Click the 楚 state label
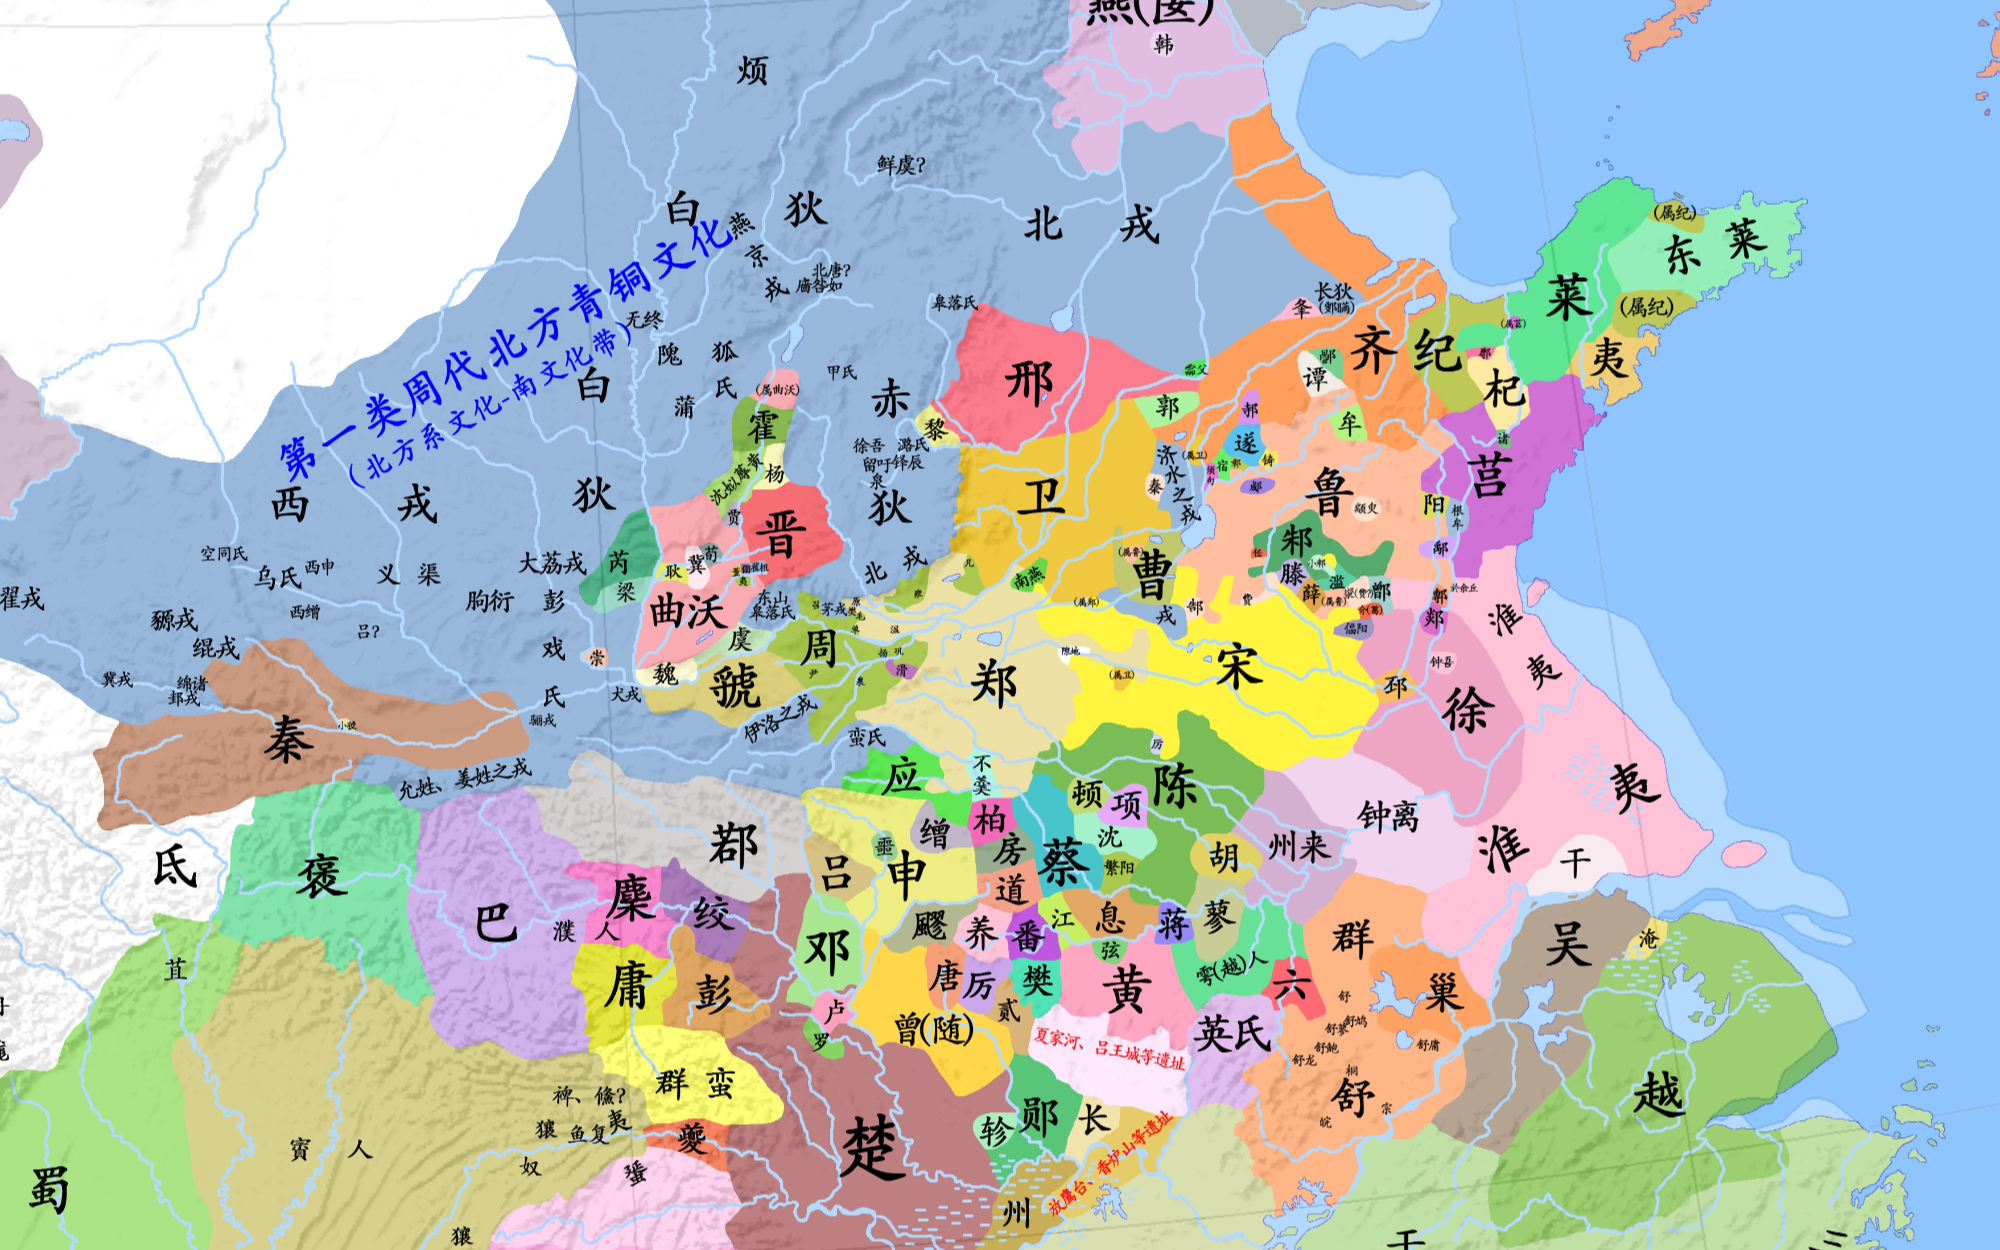Image resolution: width=2000 pixels, height=1250 pixels. 872,1148
